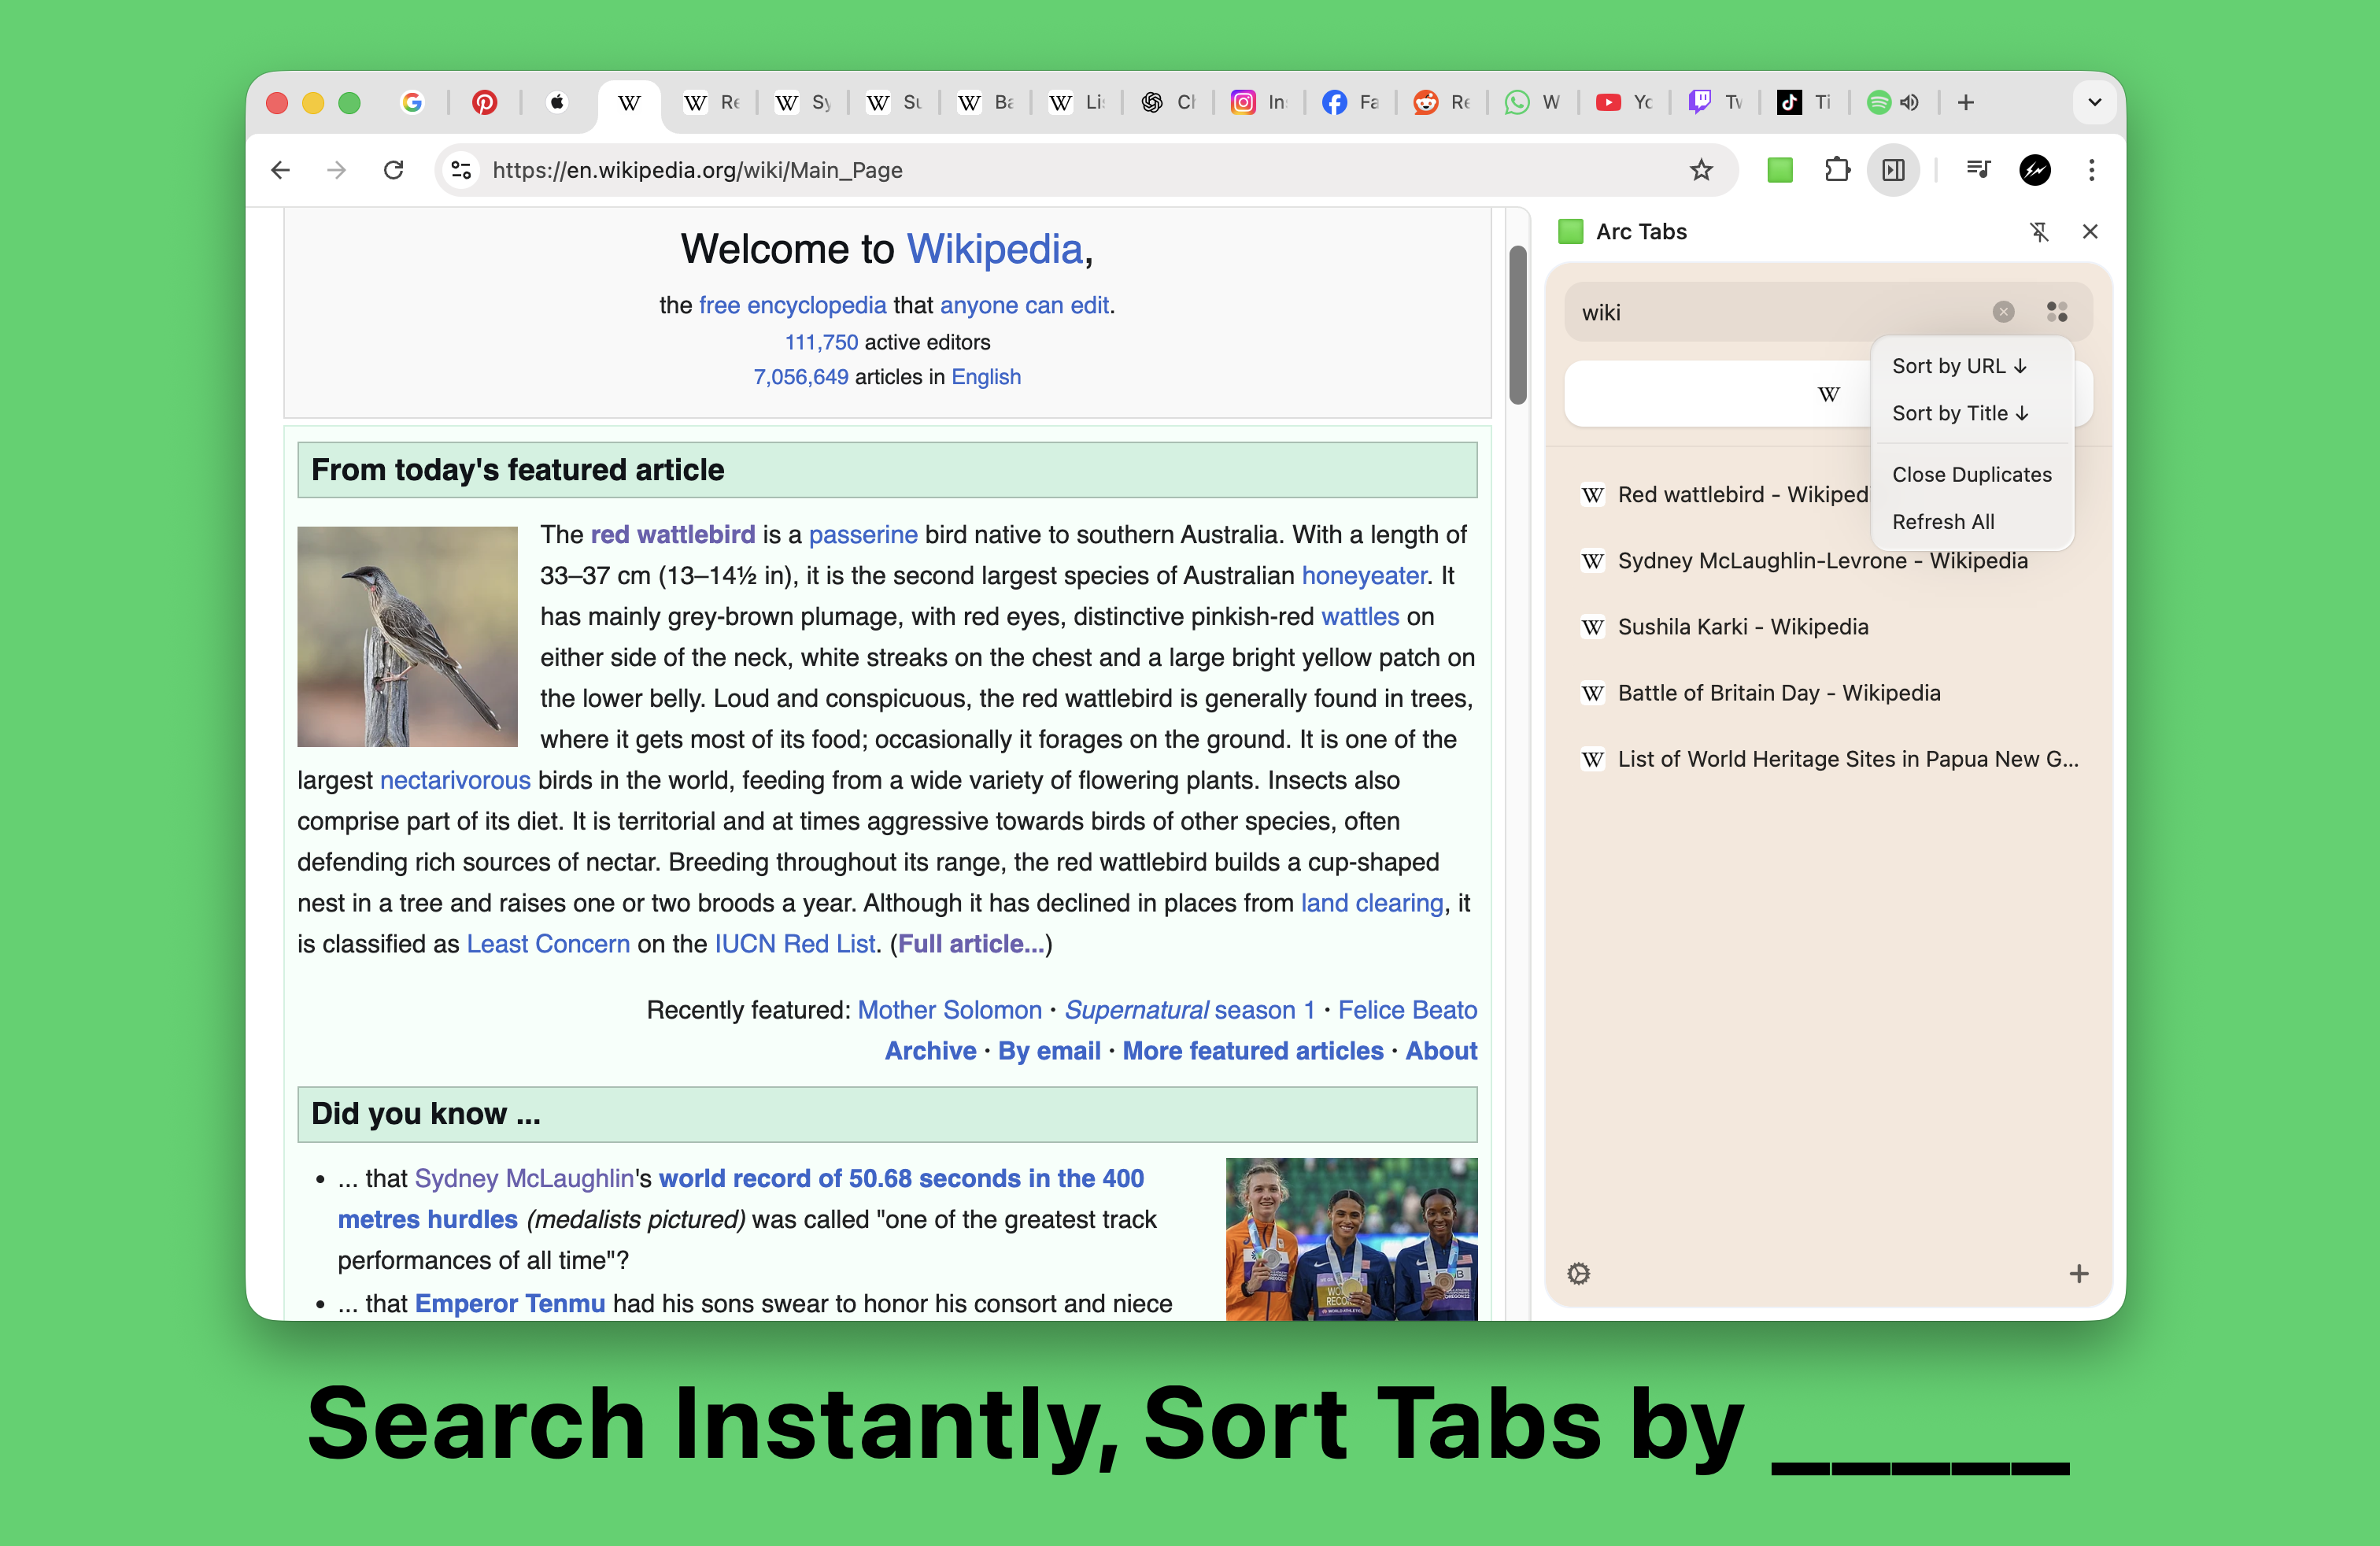
Task: Open the passerine link
Action: click(863, 534)
